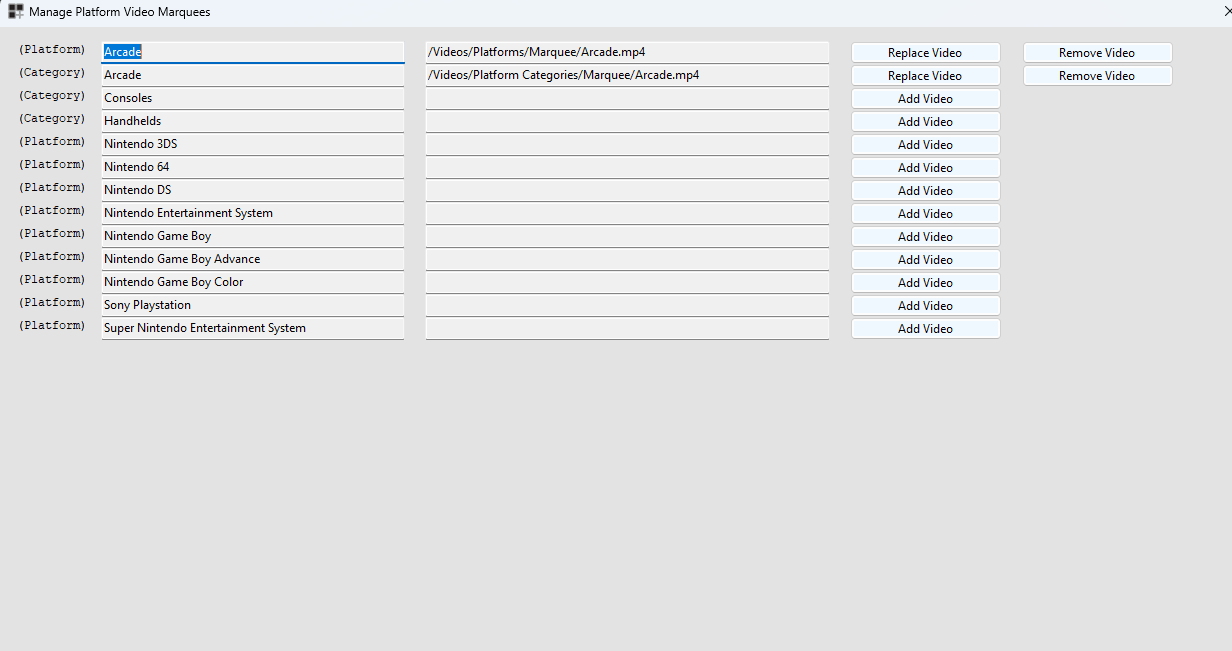Click the empty video path for Consoles
The image size is (1232, 651).
(x=626, y=98)
